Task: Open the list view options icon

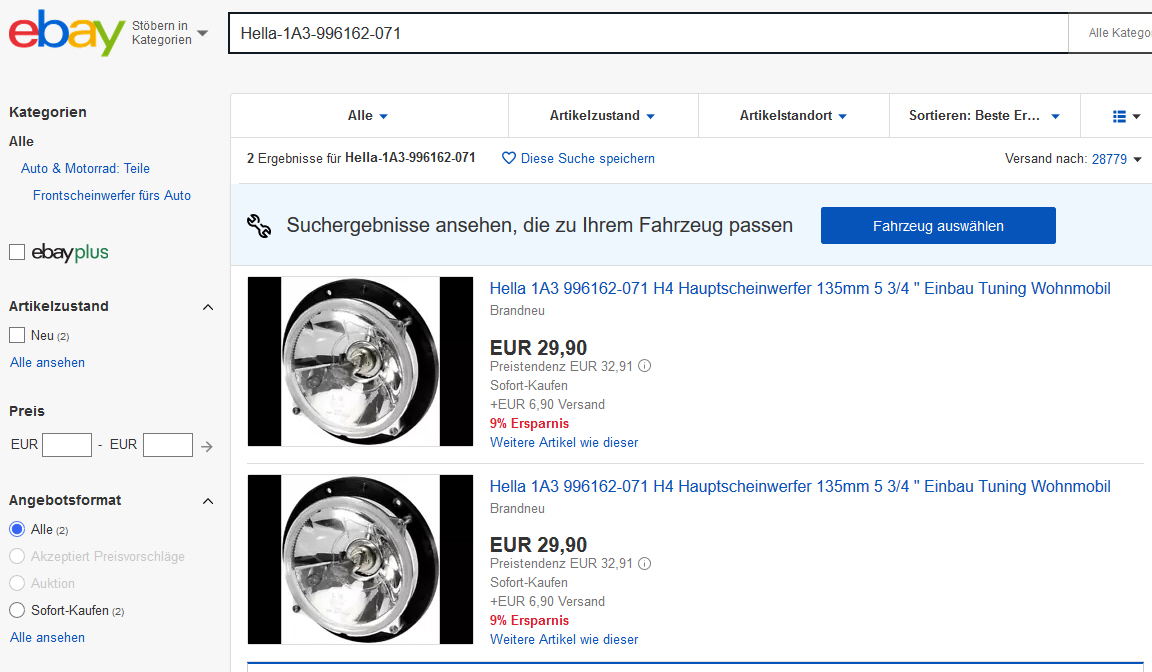Action: (x=1125, y=116)
